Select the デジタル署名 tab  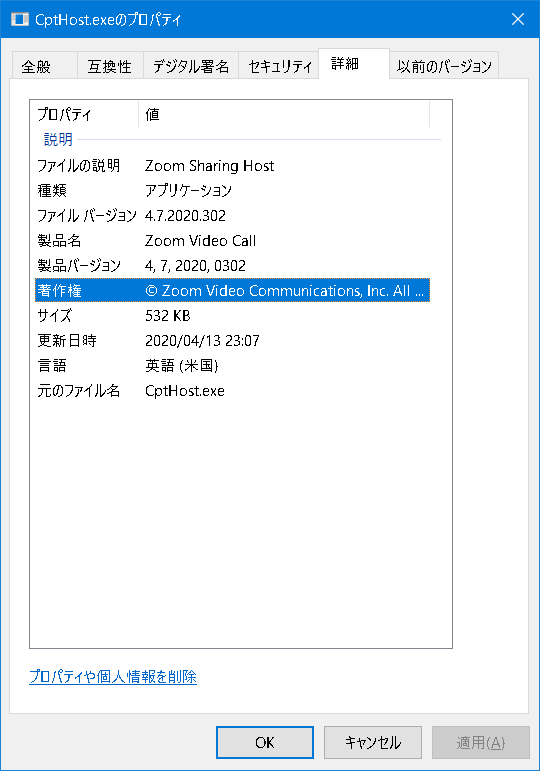tap(191, 65)
